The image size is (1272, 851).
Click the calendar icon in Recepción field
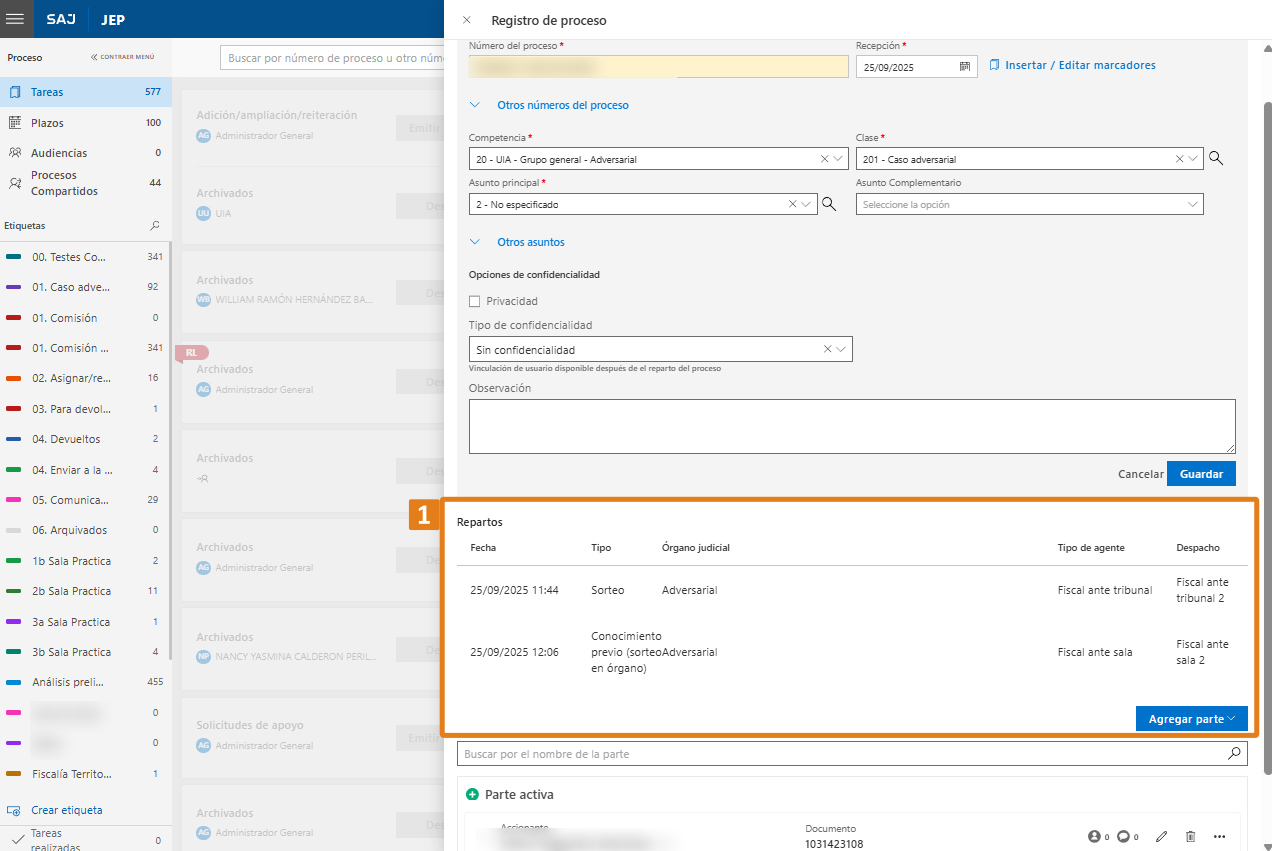pos(965,67)
